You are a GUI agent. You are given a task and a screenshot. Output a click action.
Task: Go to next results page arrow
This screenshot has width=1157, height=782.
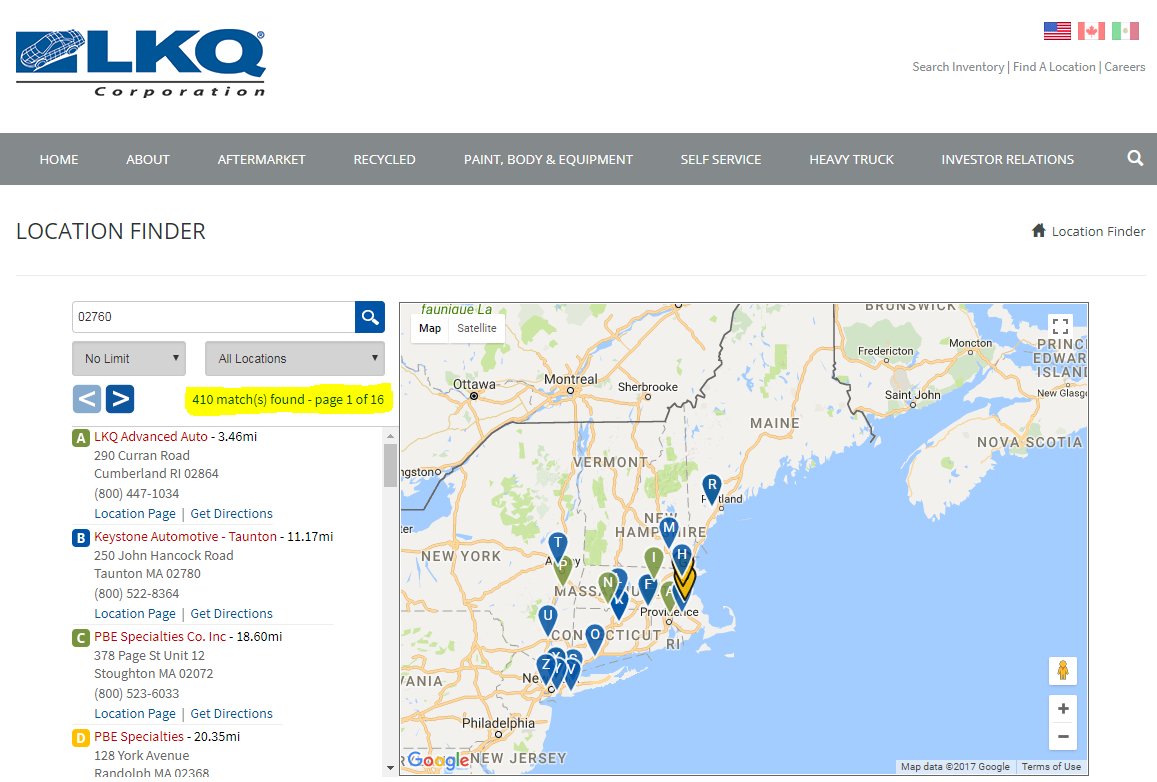click(120, 399)
